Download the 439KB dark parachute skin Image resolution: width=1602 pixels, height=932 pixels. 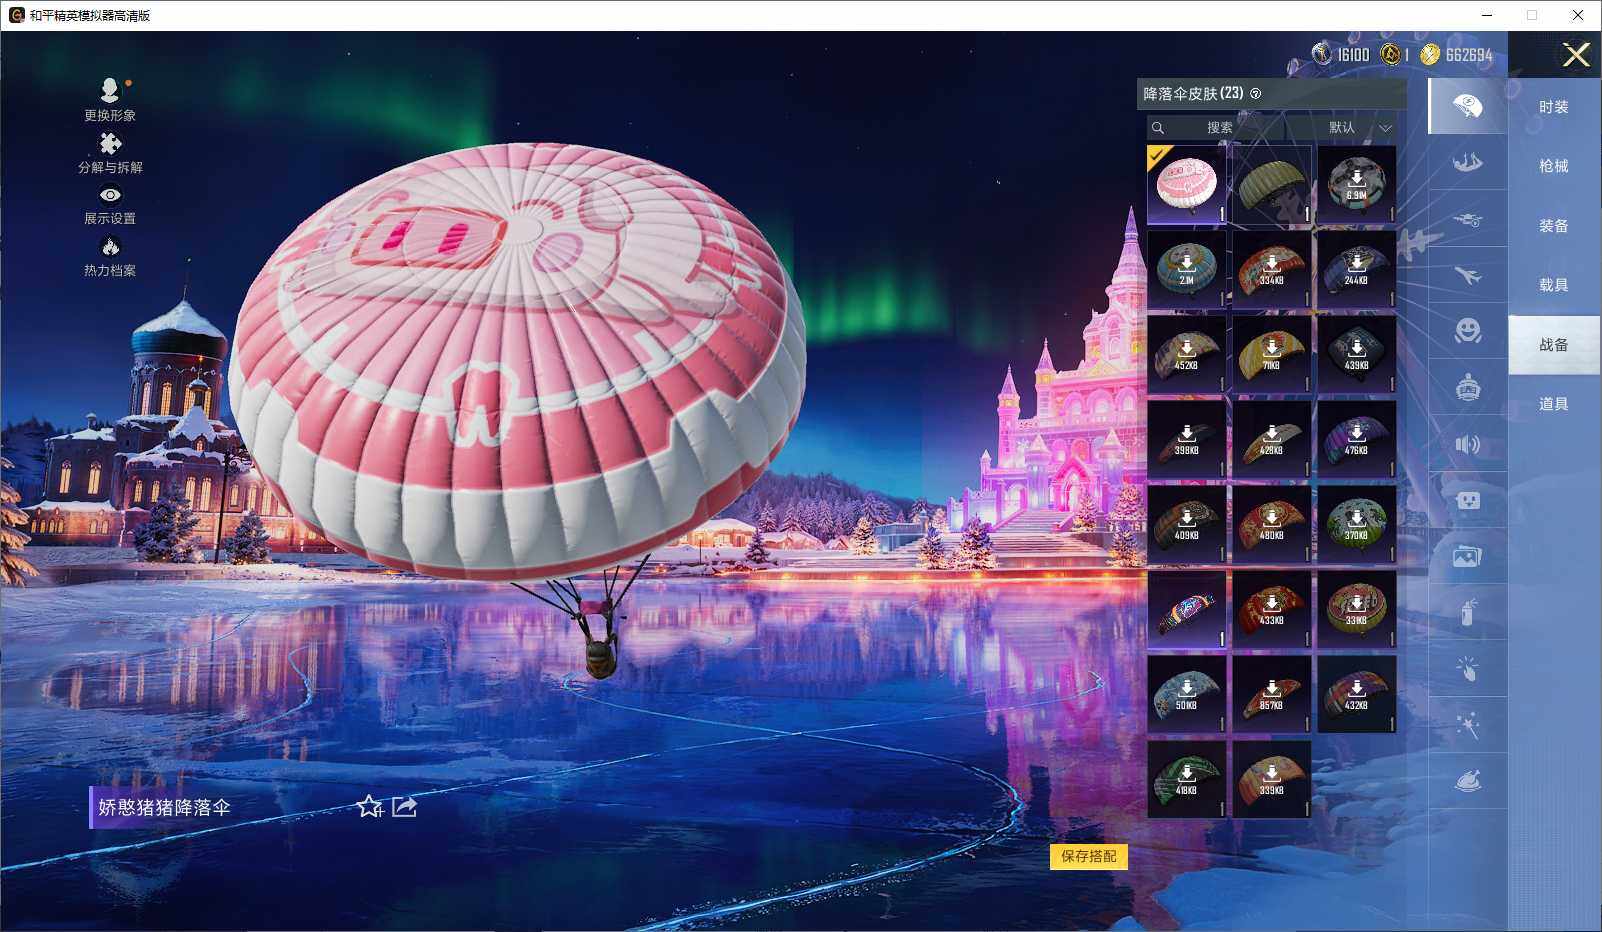pos(1357,355)
